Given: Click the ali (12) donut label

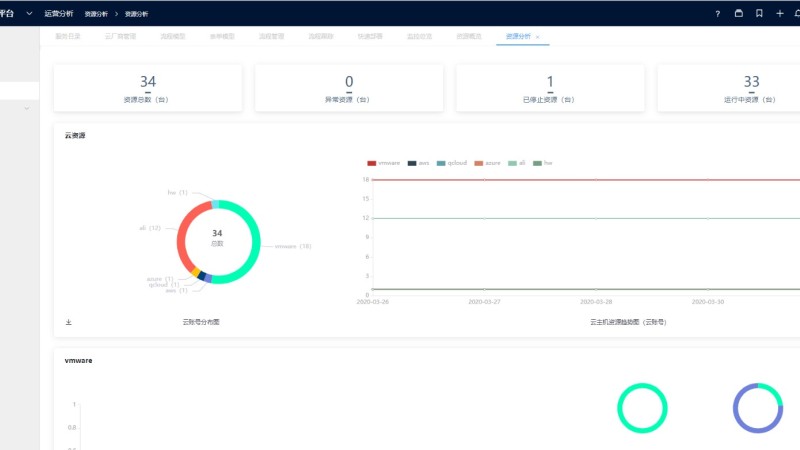Looking at the screenshot, I should 150,228.
